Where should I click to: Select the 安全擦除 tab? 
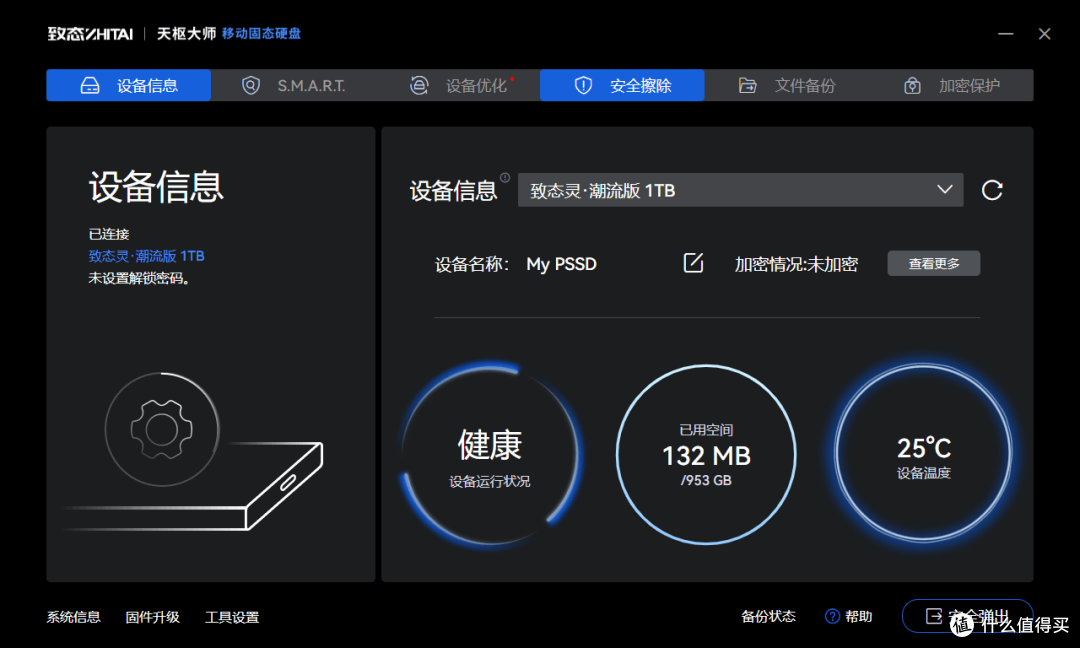pyautogui.click(x=622, y=85)
